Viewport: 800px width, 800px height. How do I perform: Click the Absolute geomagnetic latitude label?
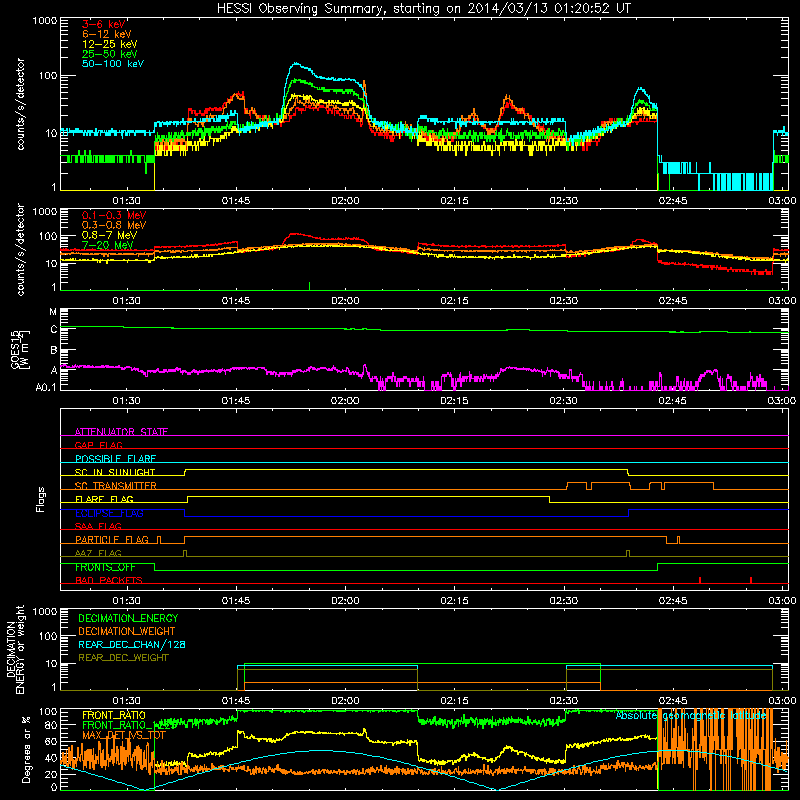tap(691, 715)
